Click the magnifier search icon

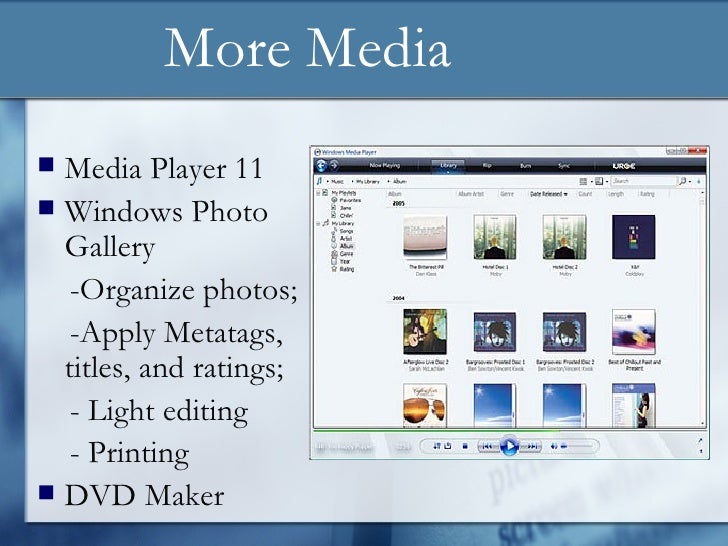(682, 181)
